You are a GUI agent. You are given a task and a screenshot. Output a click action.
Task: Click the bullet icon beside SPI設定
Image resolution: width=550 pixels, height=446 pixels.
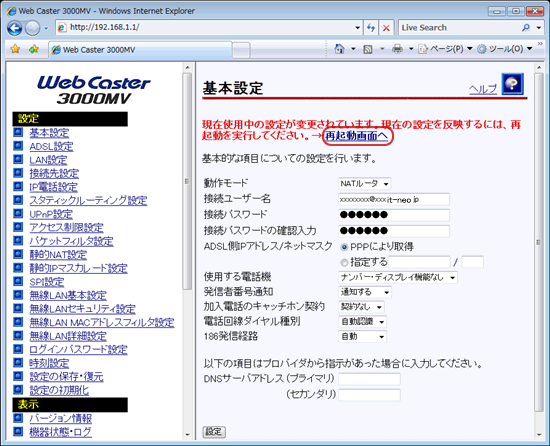(x=18, y=281)
